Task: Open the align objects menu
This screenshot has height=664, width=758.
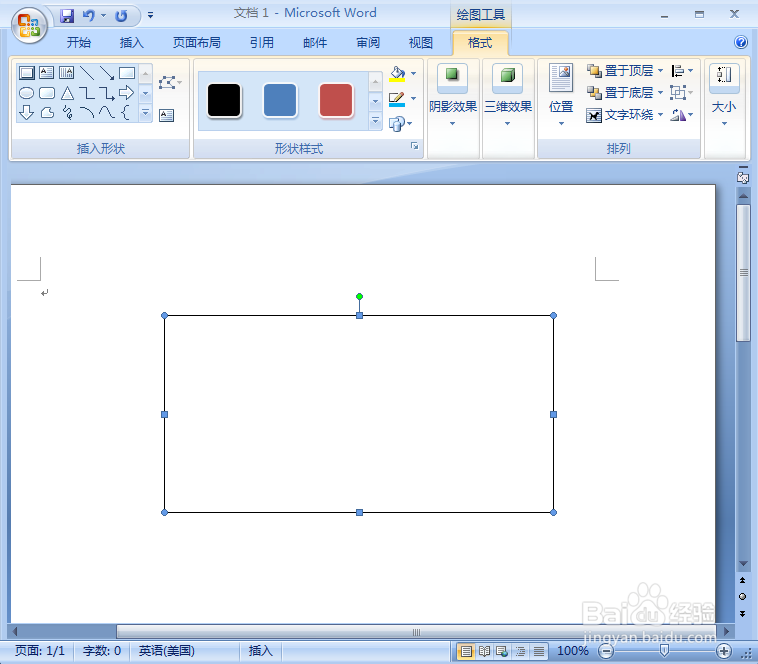Action: [x=682, y=71]
